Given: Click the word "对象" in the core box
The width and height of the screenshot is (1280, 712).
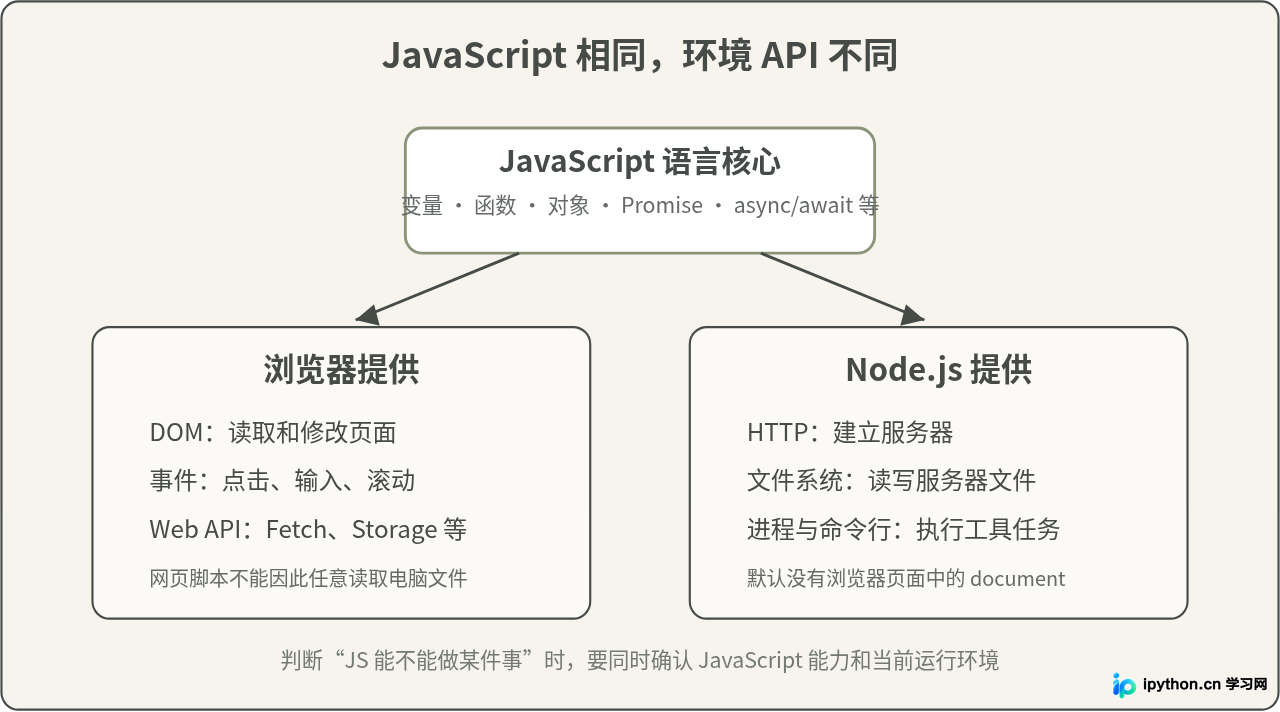Looking at the screenshot, I should pyautogui.click(x=568, y=206).
